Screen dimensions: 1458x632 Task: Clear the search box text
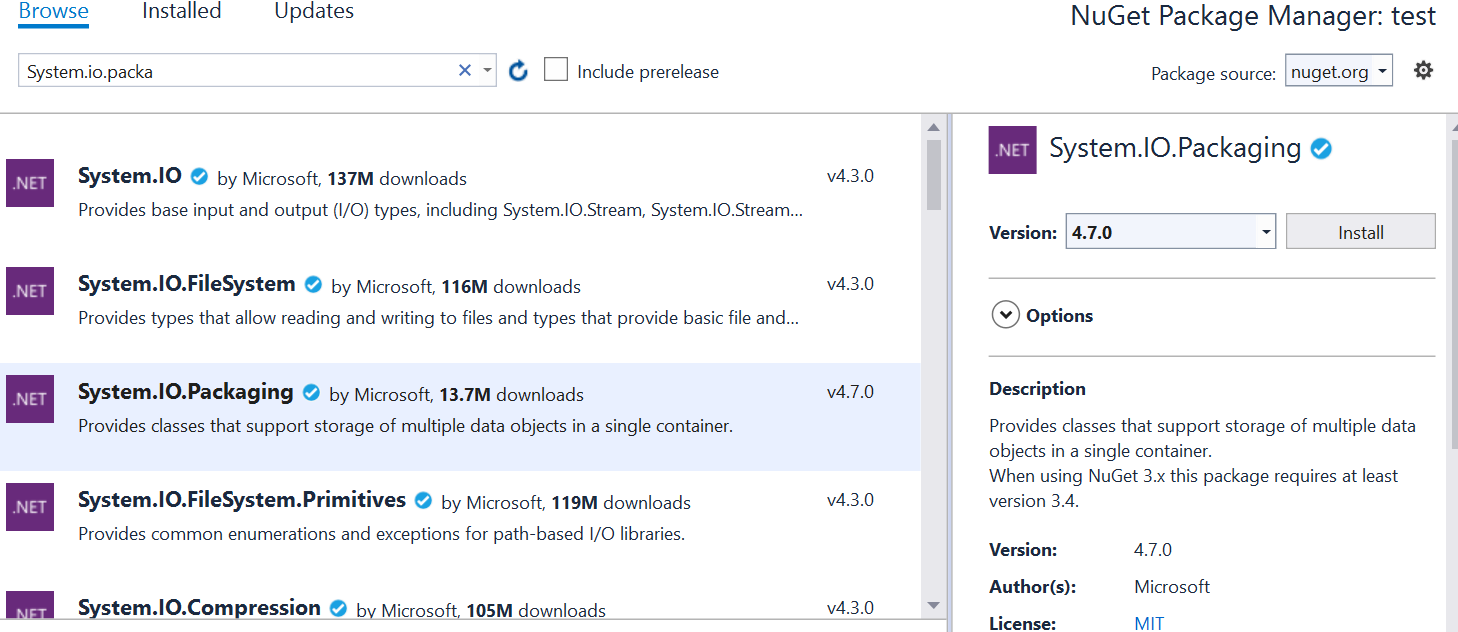[464, 70]
